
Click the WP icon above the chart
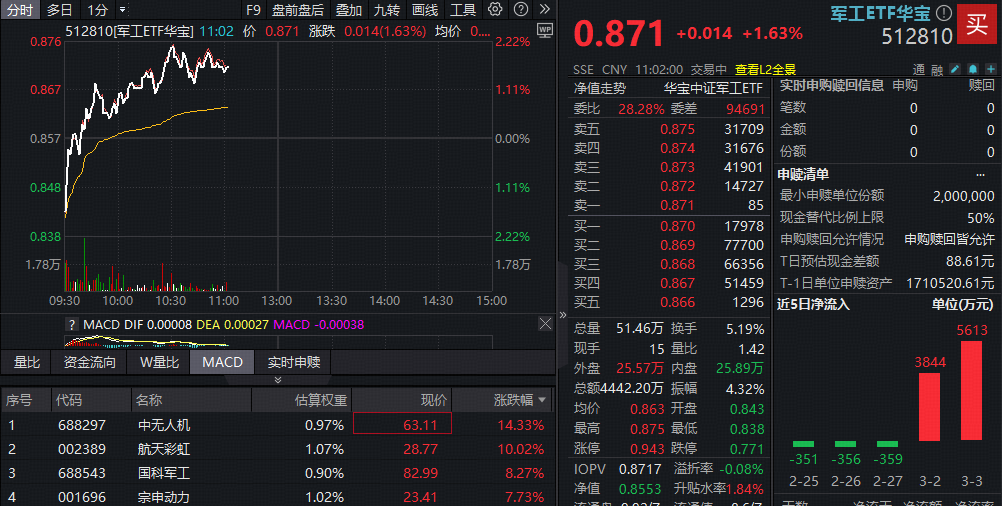click(545, 30)
